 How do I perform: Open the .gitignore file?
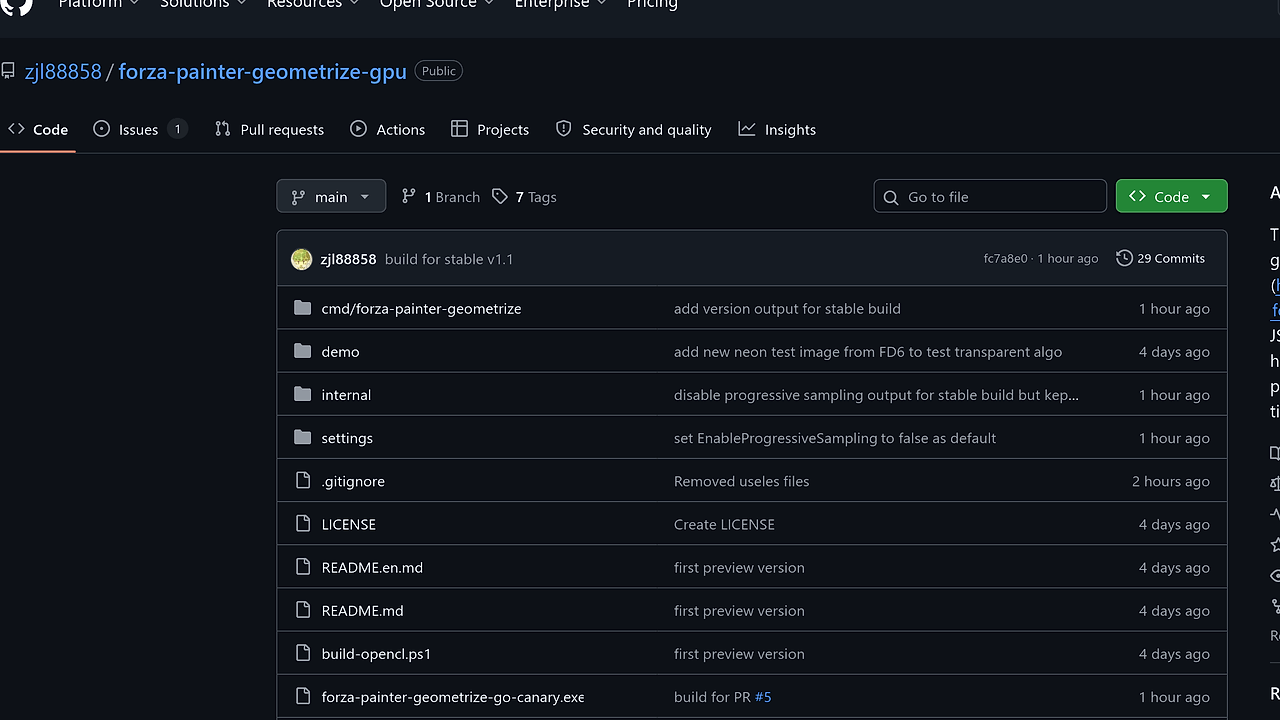[353, 480]
